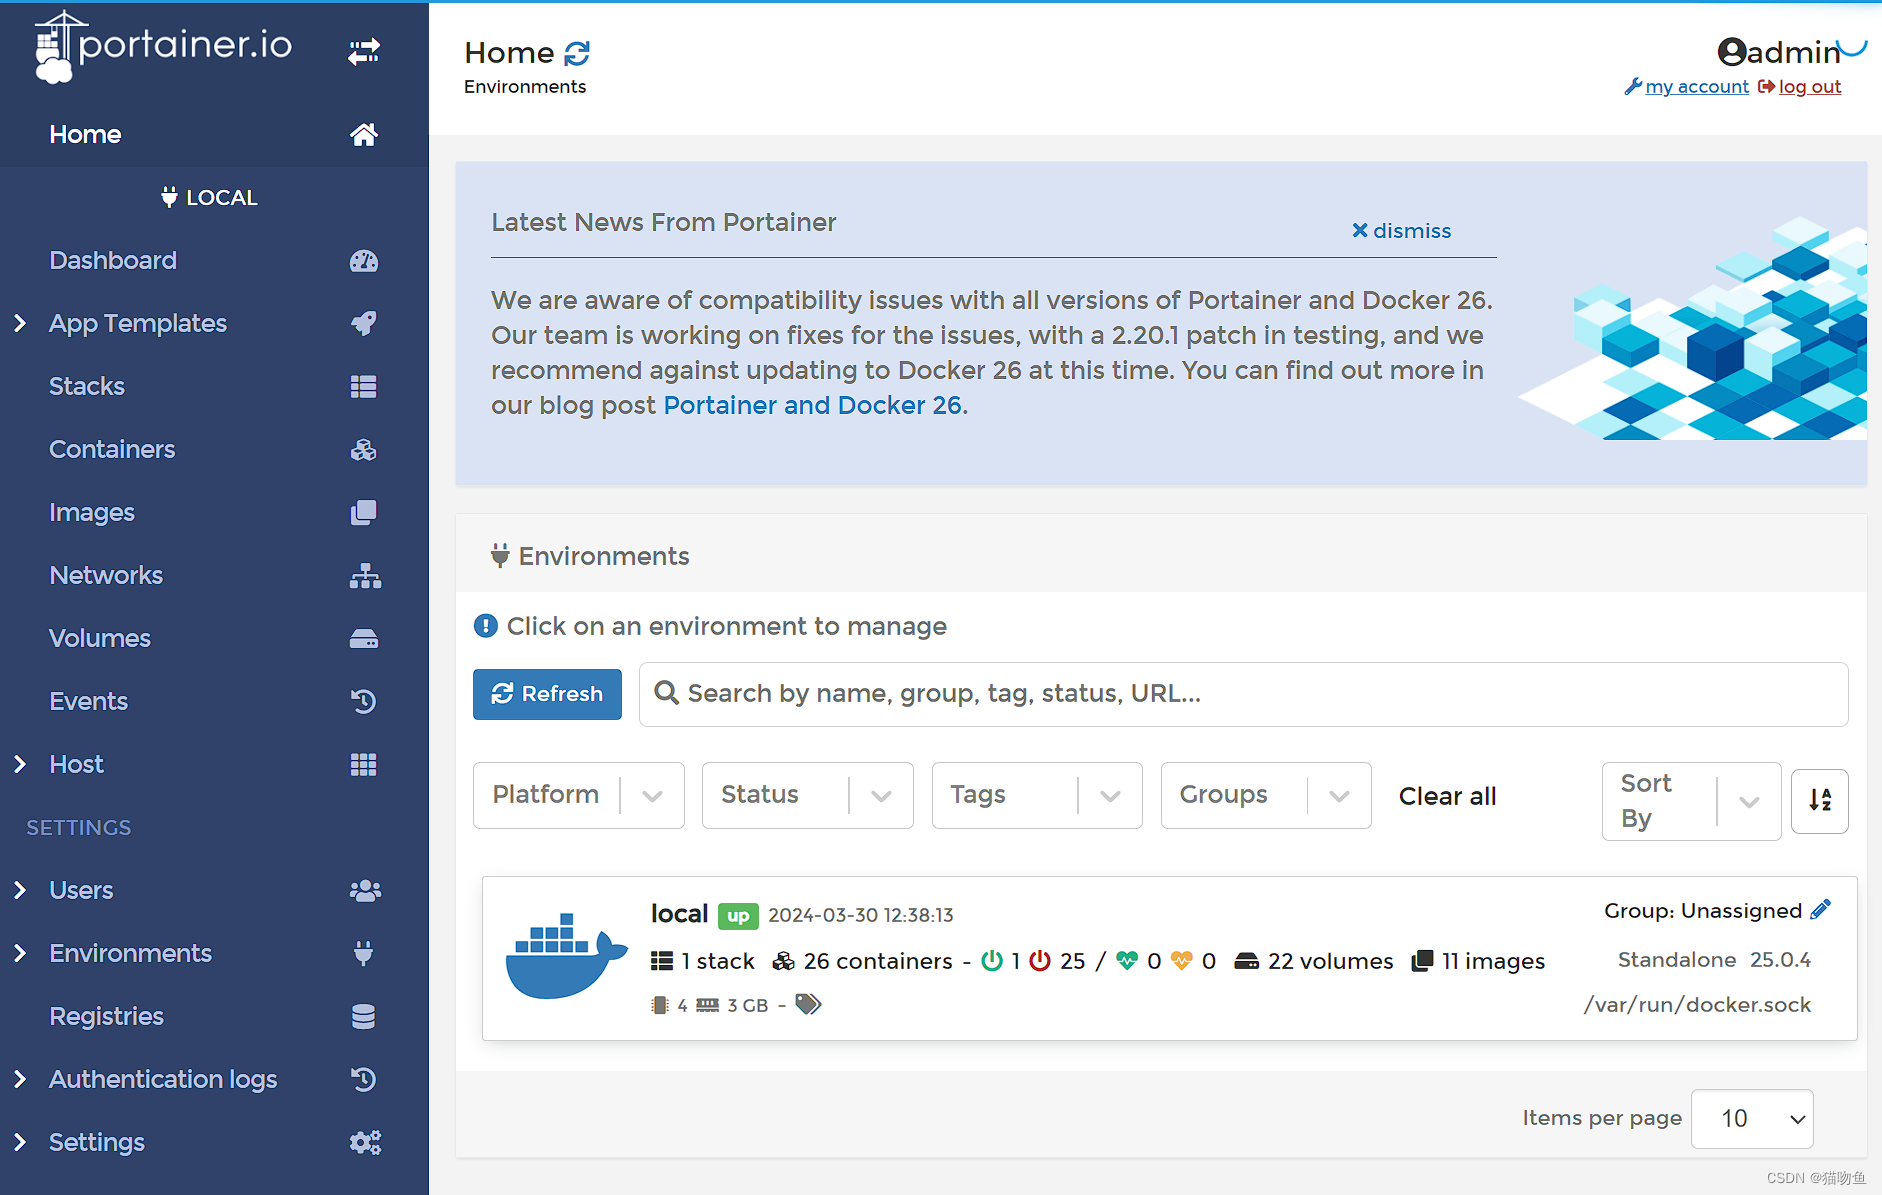The height and width of the screenshot is (1195, 1882).
Task: Click Registries in the sidebar
Action: click(x=106, y=1016)
